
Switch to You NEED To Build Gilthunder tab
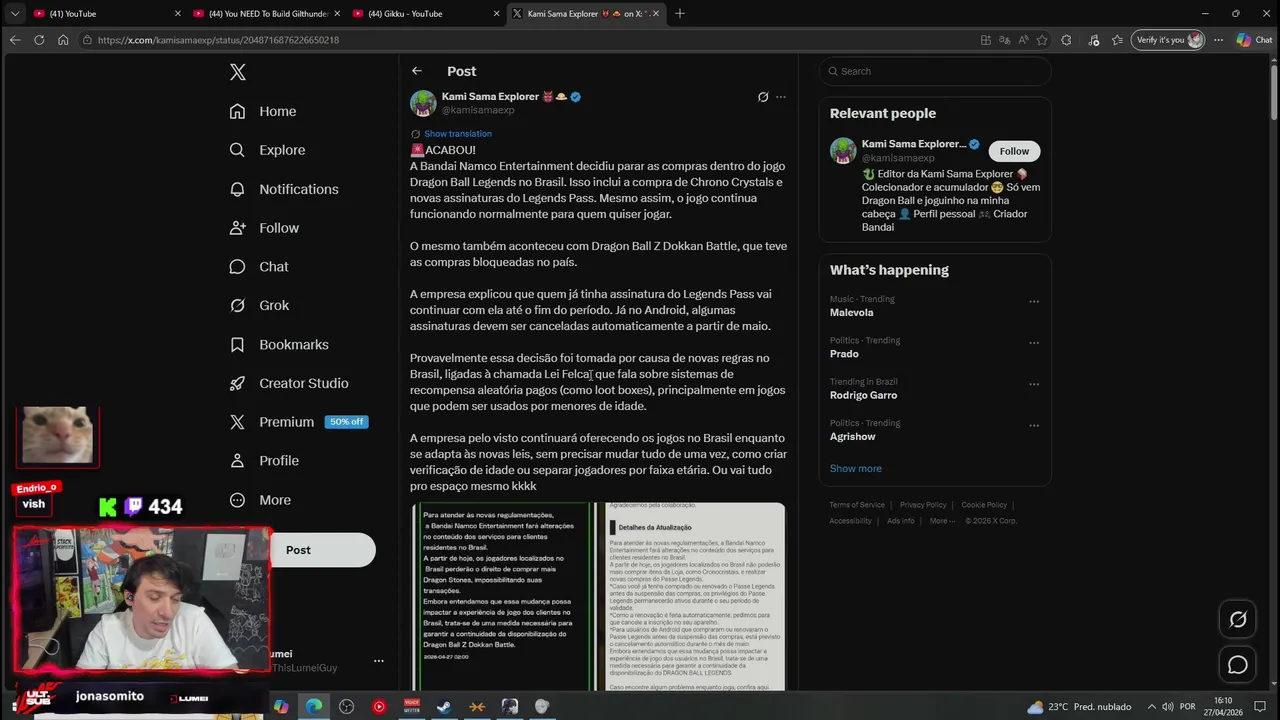point(266,13)
